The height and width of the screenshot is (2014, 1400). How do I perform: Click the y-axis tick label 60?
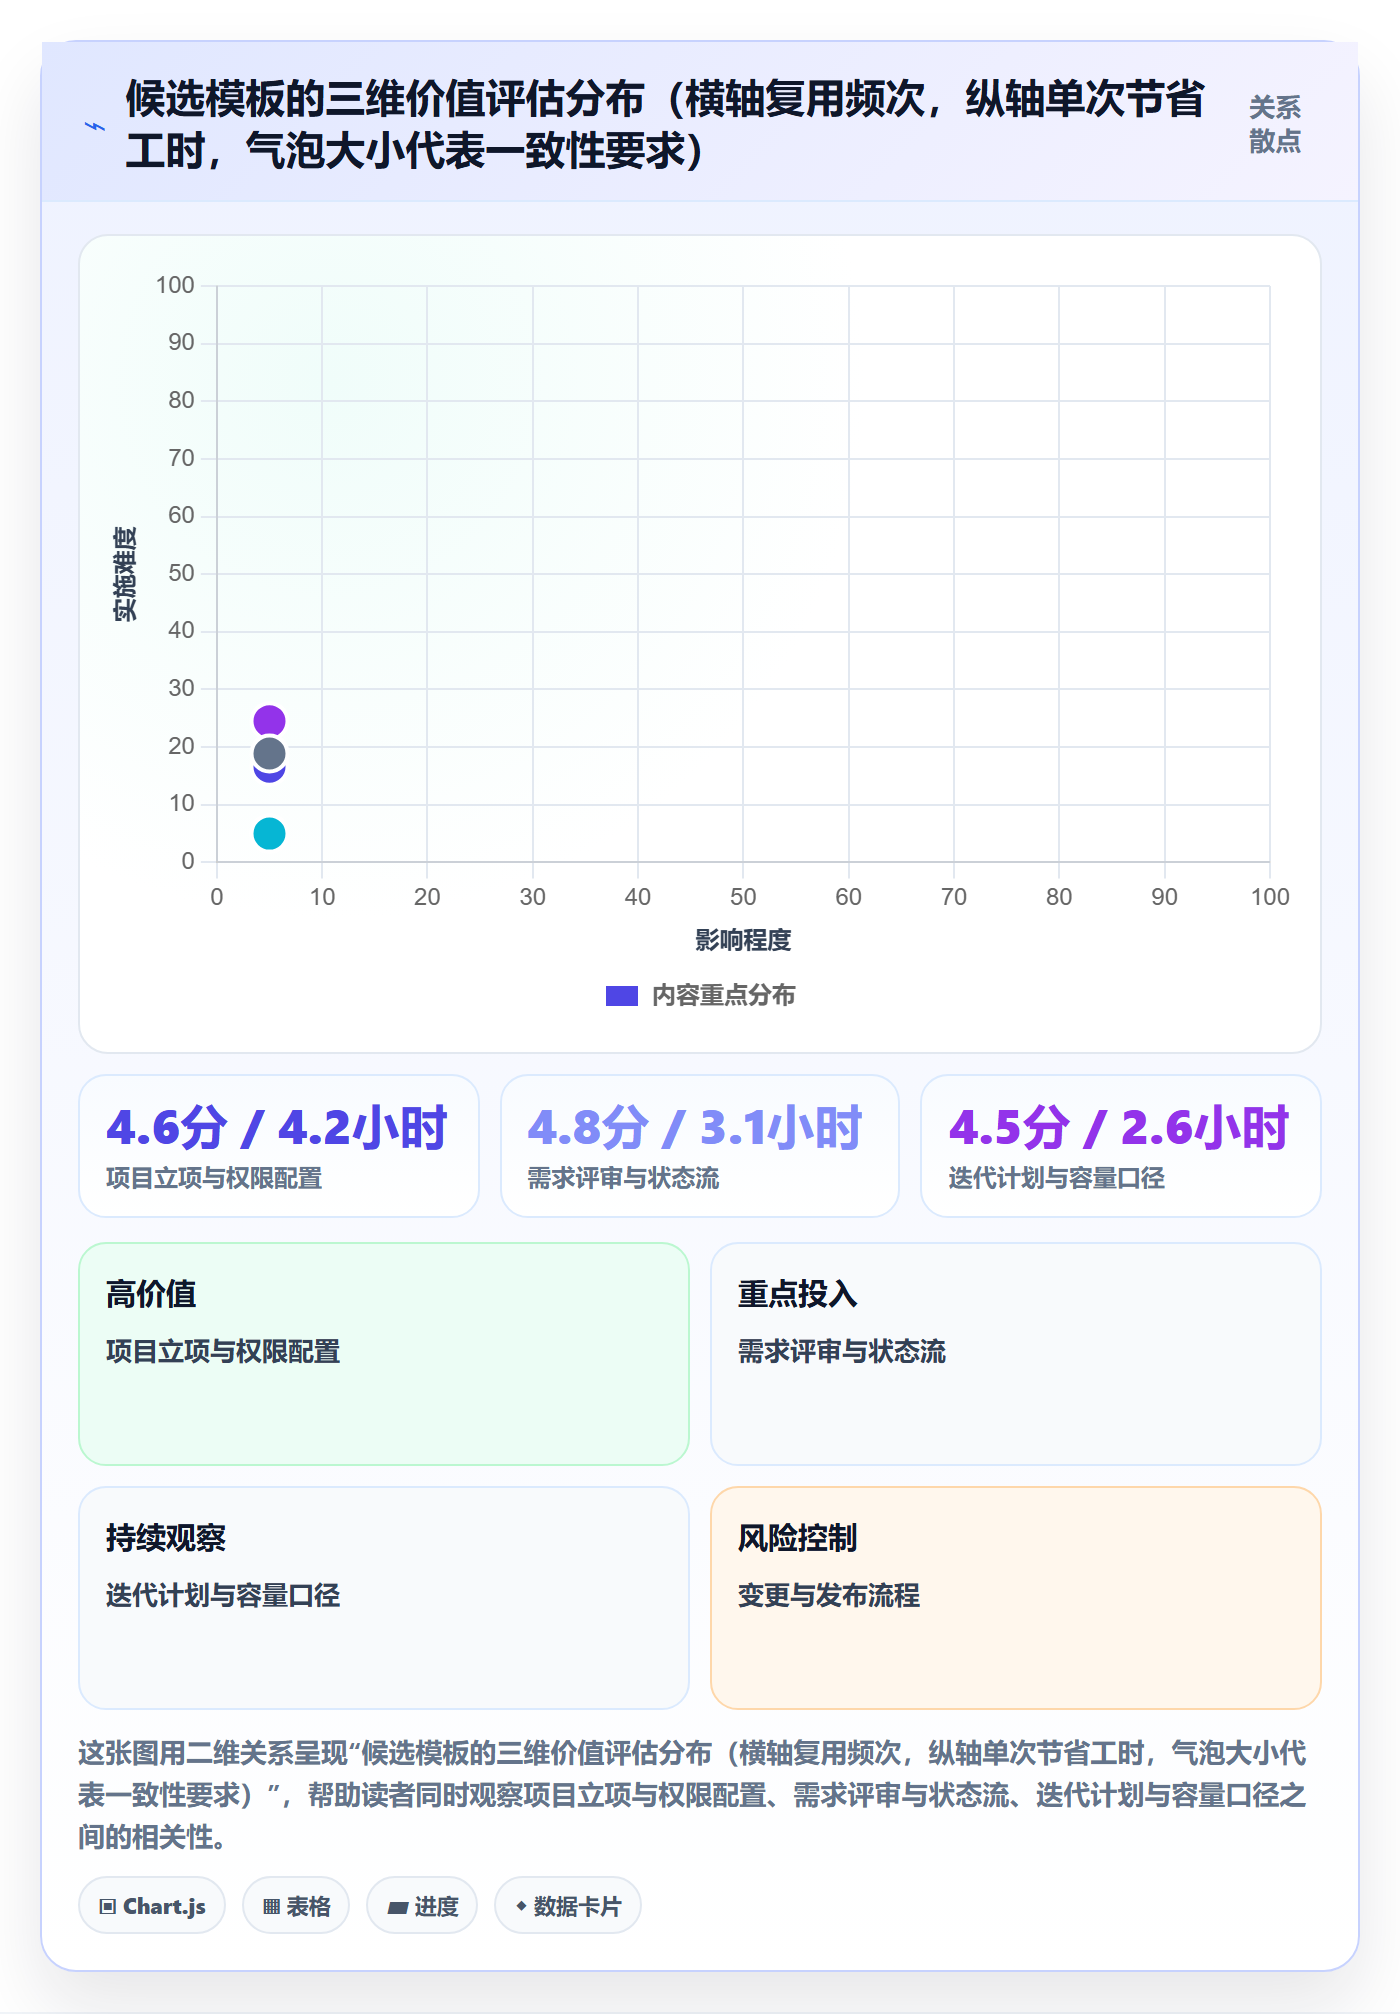pos(181,516)
